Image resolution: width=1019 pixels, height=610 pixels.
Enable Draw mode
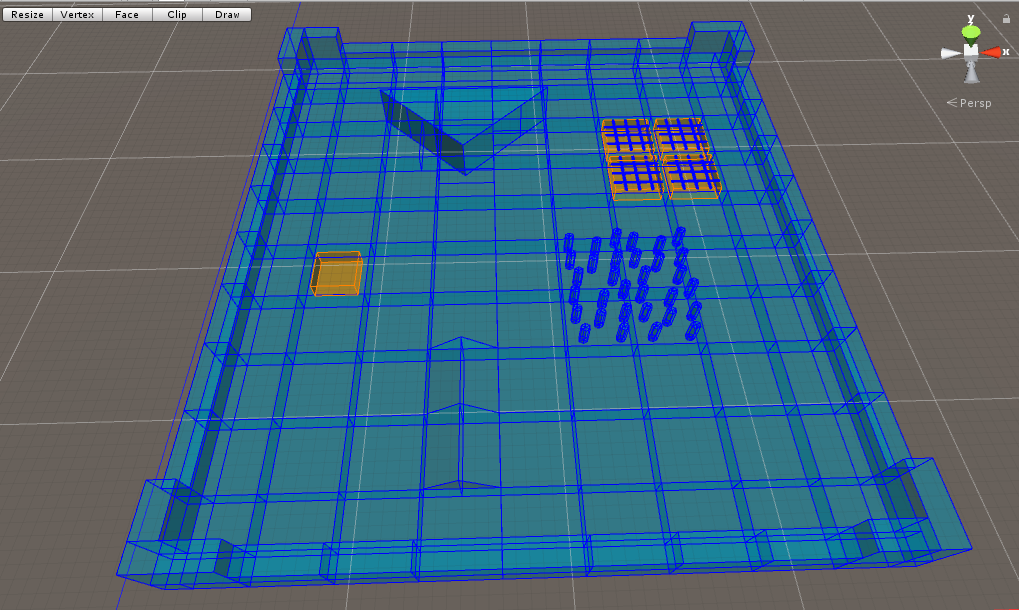(227, 15)
